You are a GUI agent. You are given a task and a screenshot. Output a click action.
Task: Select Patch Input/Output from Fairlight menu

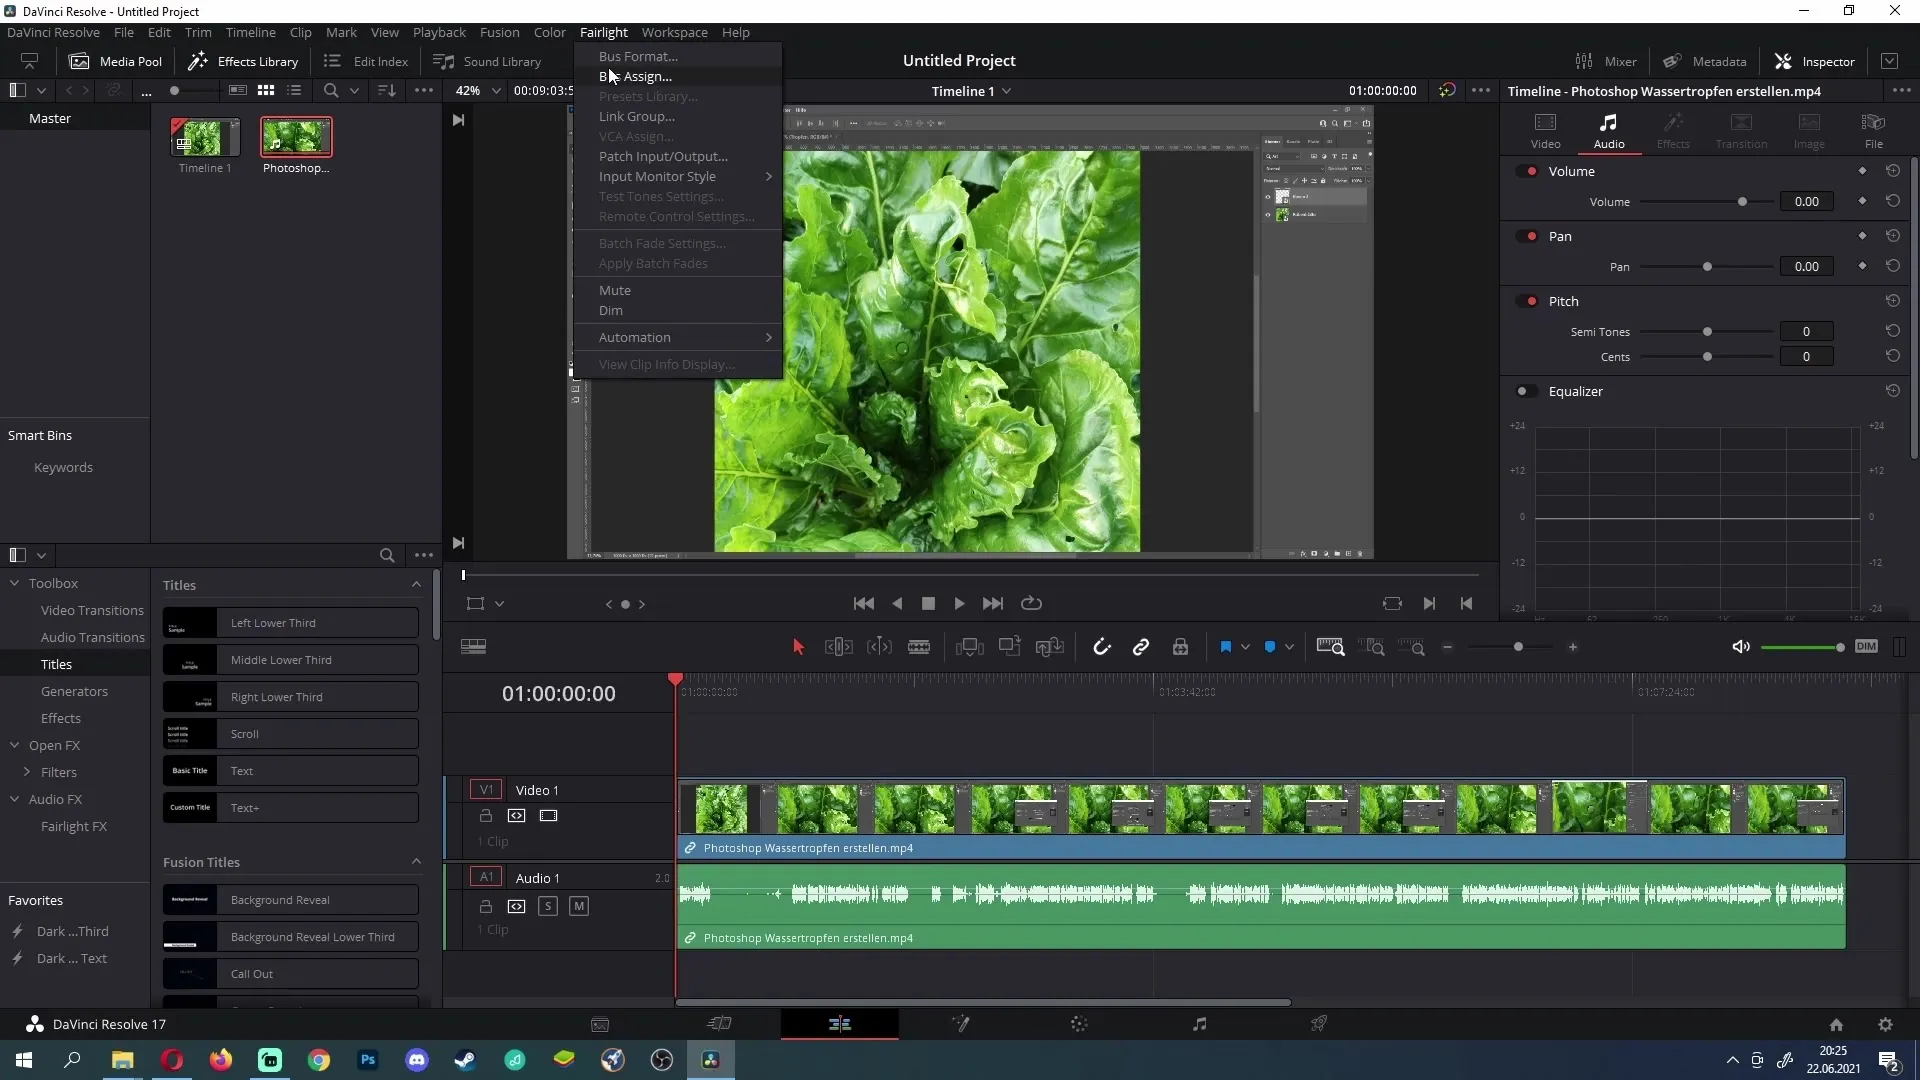(663, 156)
